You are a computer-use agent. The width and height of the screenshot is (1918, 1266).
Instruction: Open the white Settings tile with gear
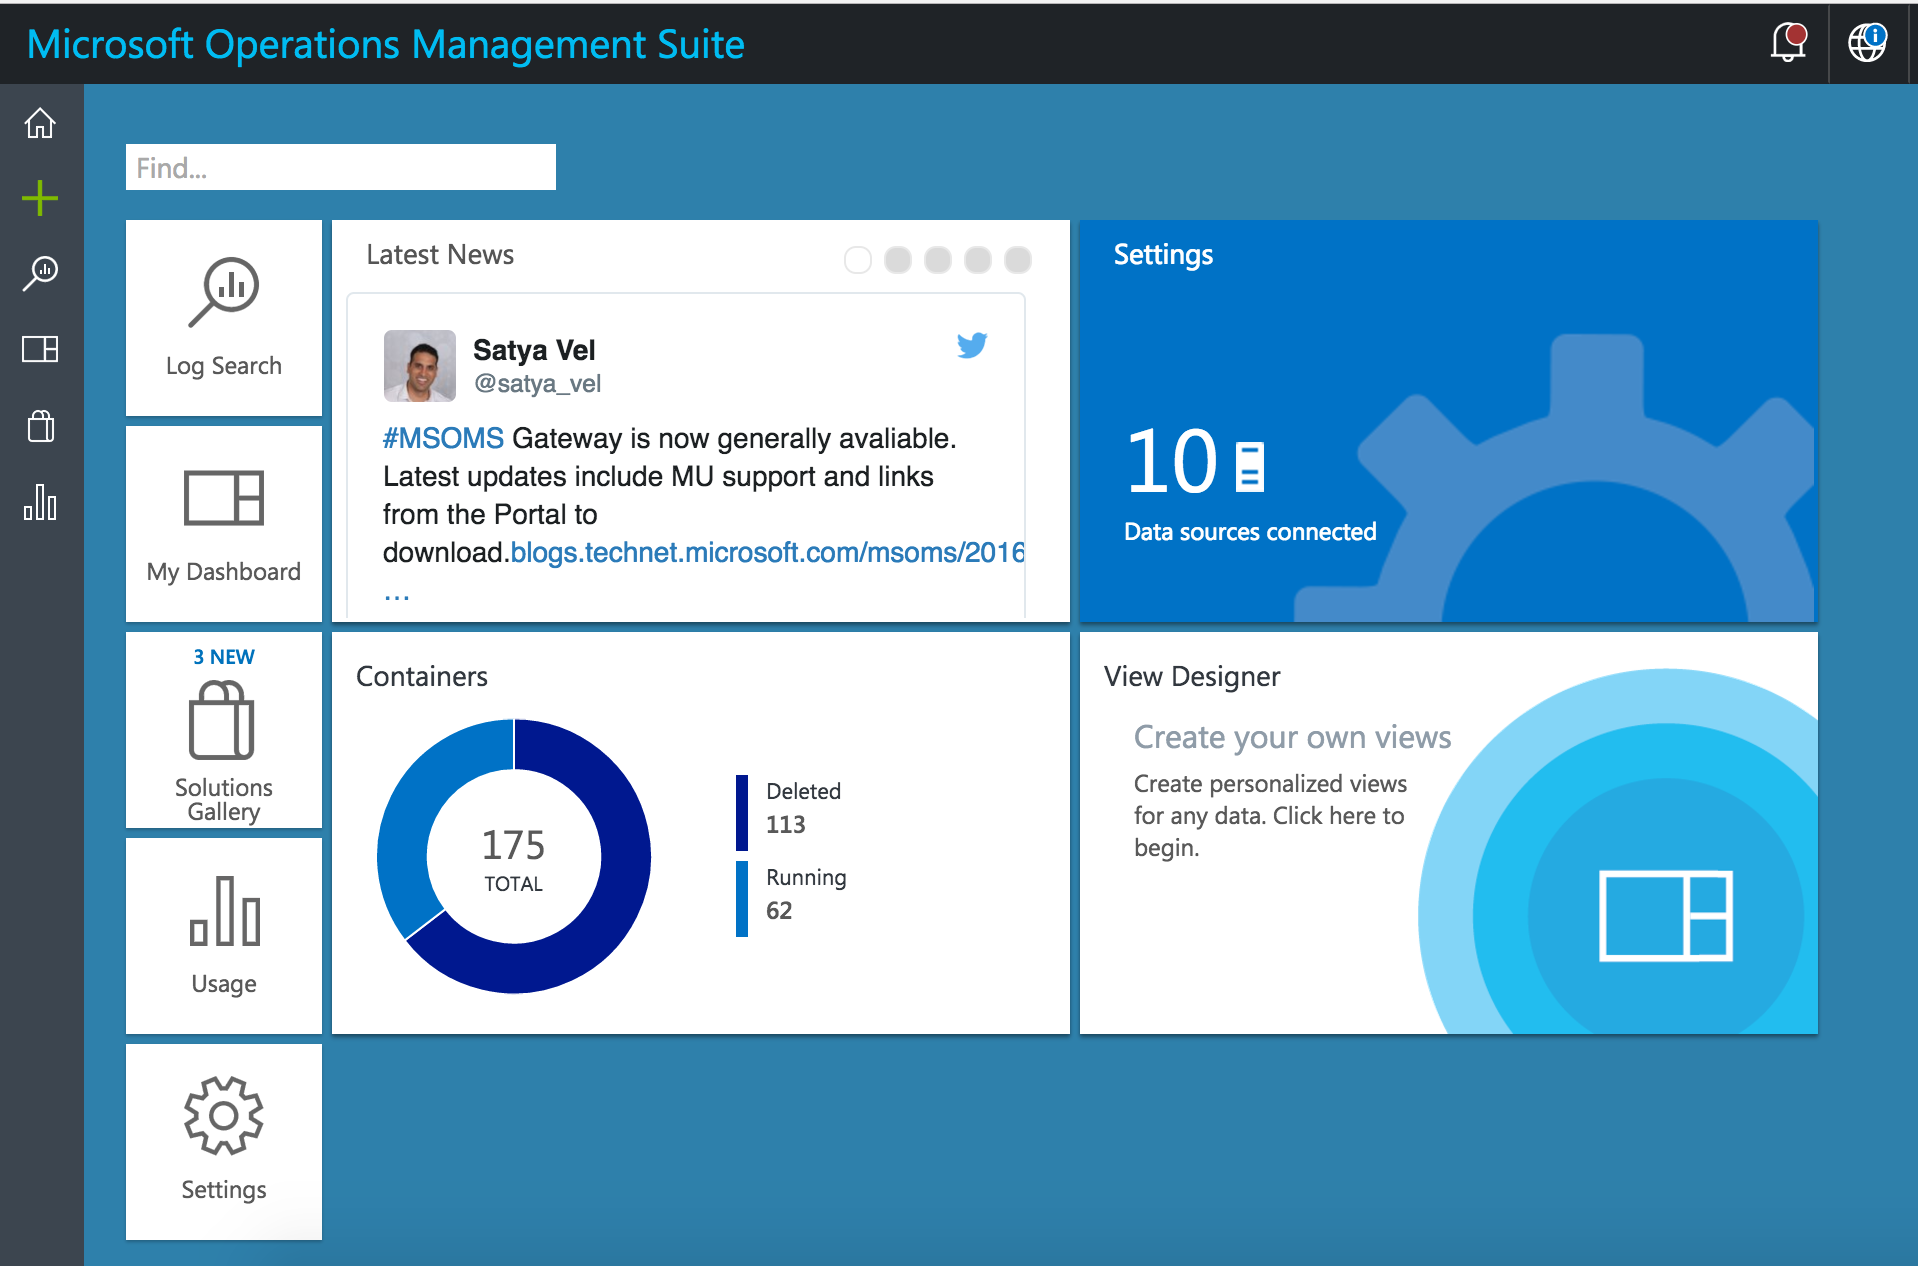tap(224, 1142)
